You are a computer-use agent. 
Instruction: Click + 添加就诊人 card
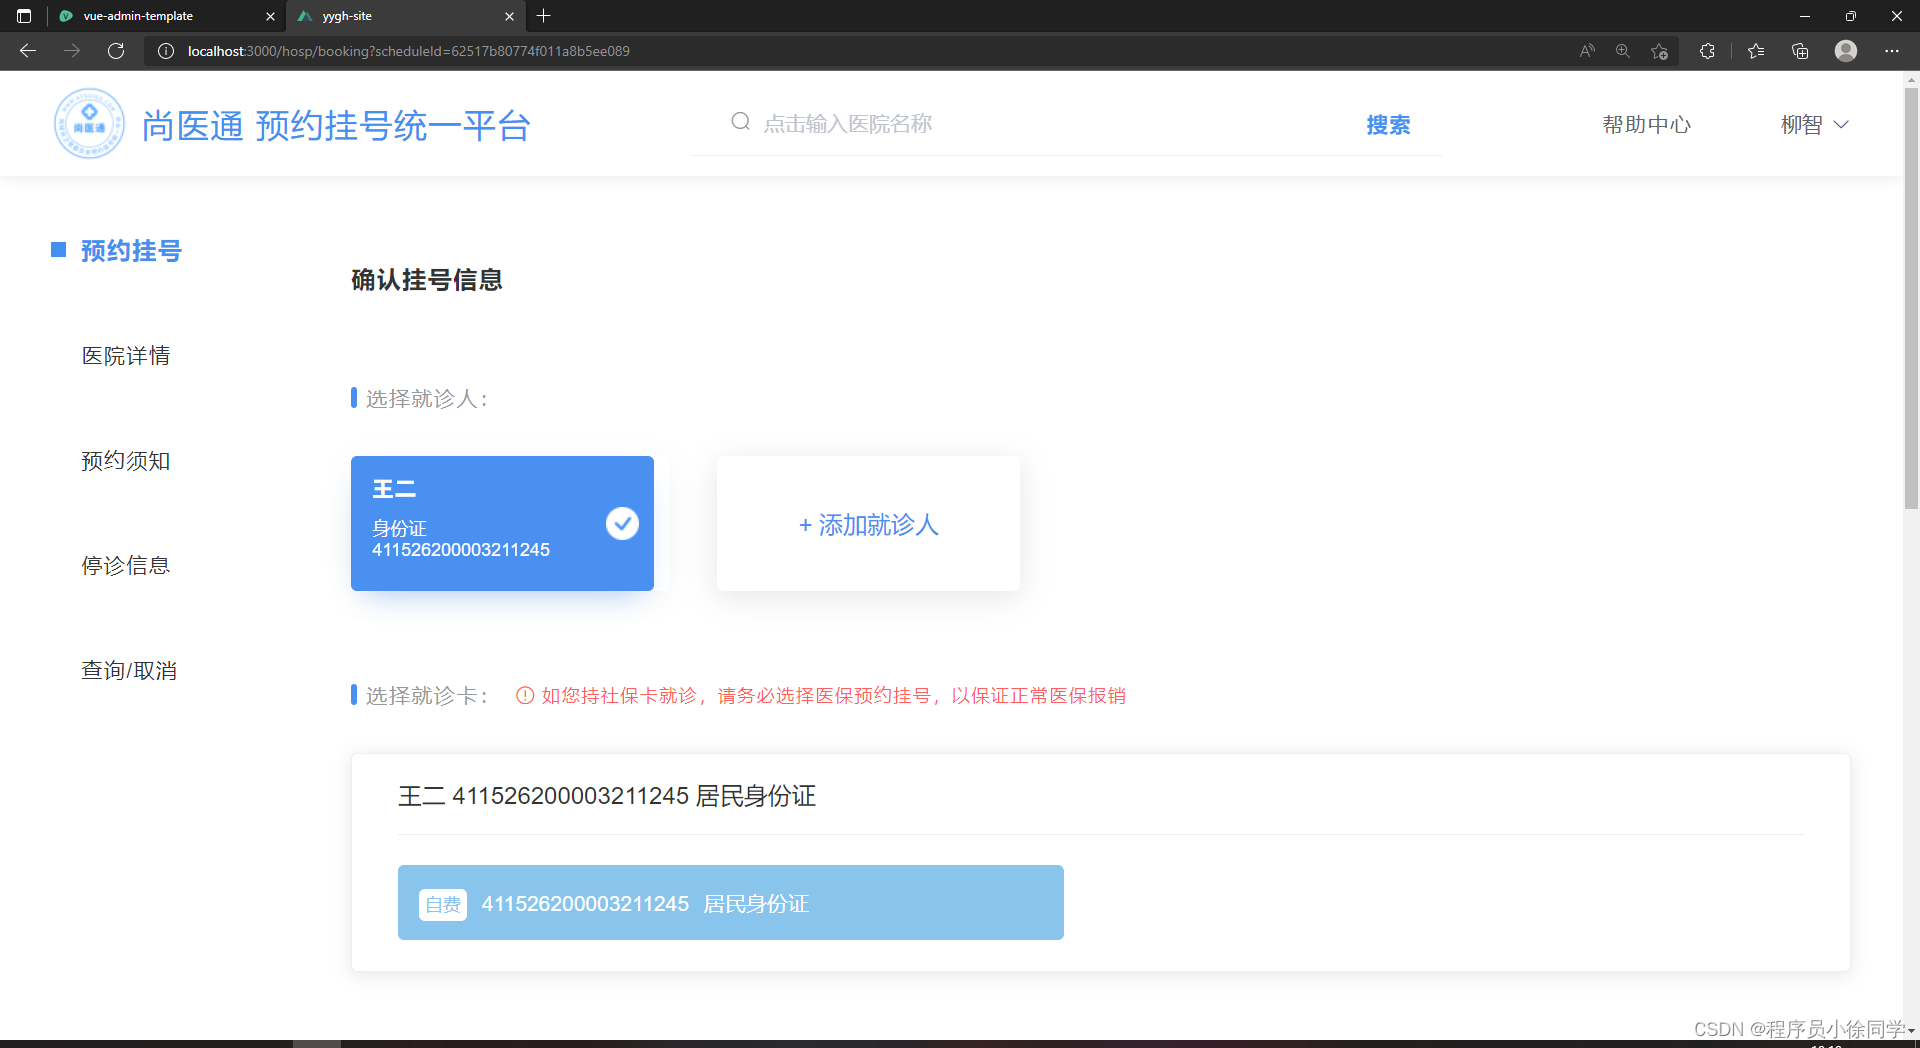(868, 523)
